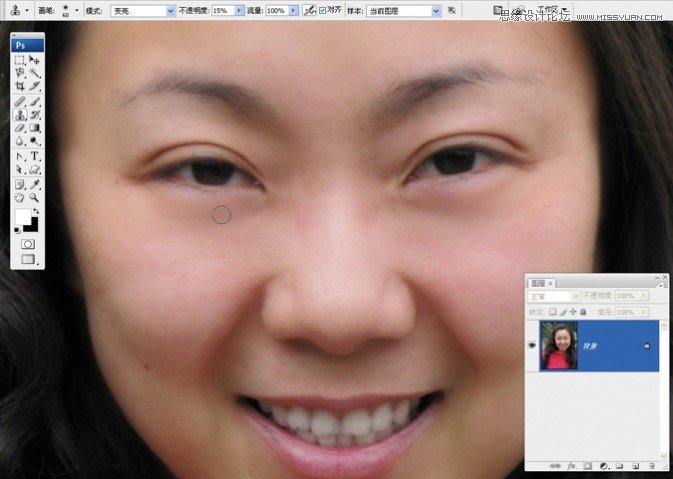Open the flow slider arrow
673x479 pixels.
point(294,11)
